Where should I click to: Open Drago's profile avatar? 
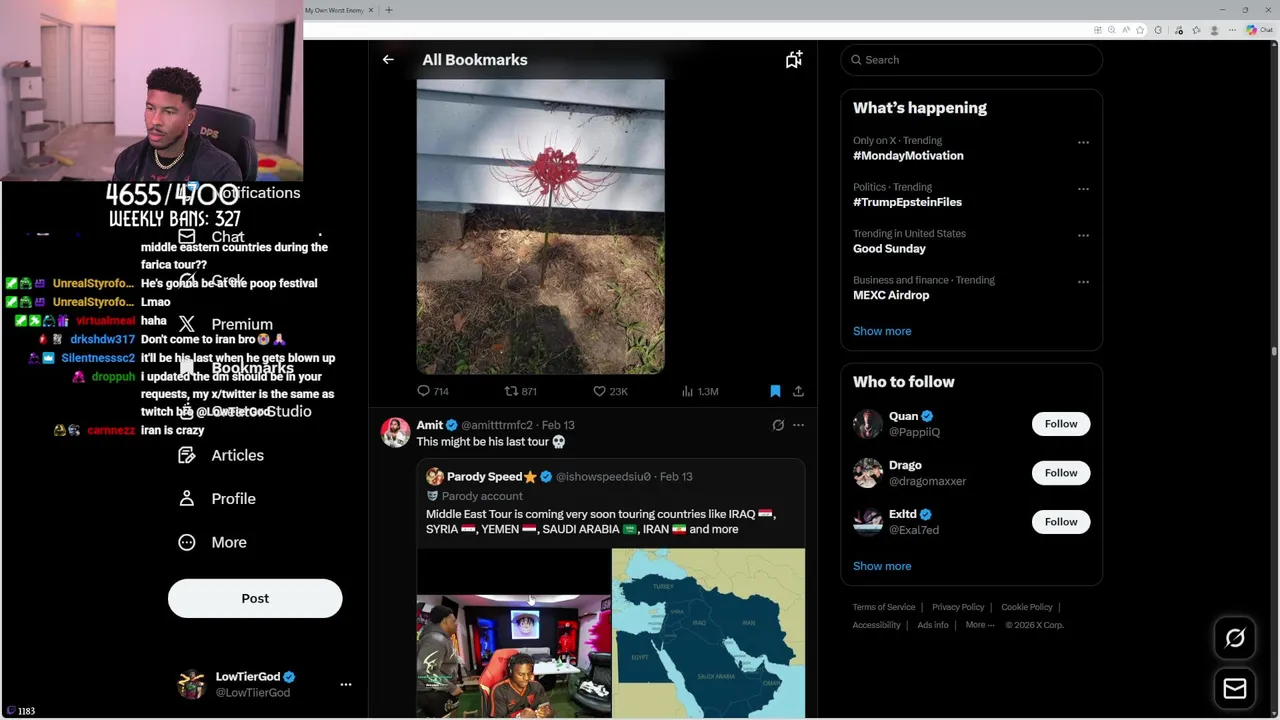[x=868, y=473]
